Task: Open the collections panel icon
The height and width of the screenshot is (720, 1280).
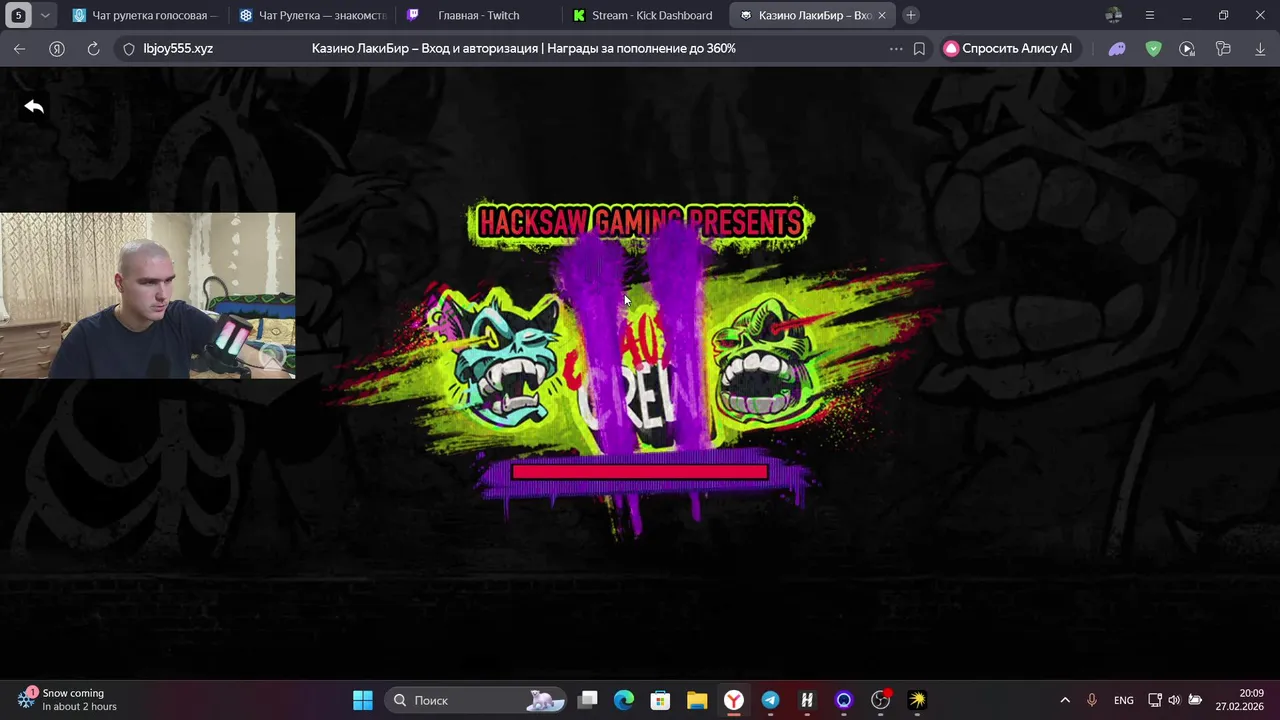Action: coord(1223,48)
